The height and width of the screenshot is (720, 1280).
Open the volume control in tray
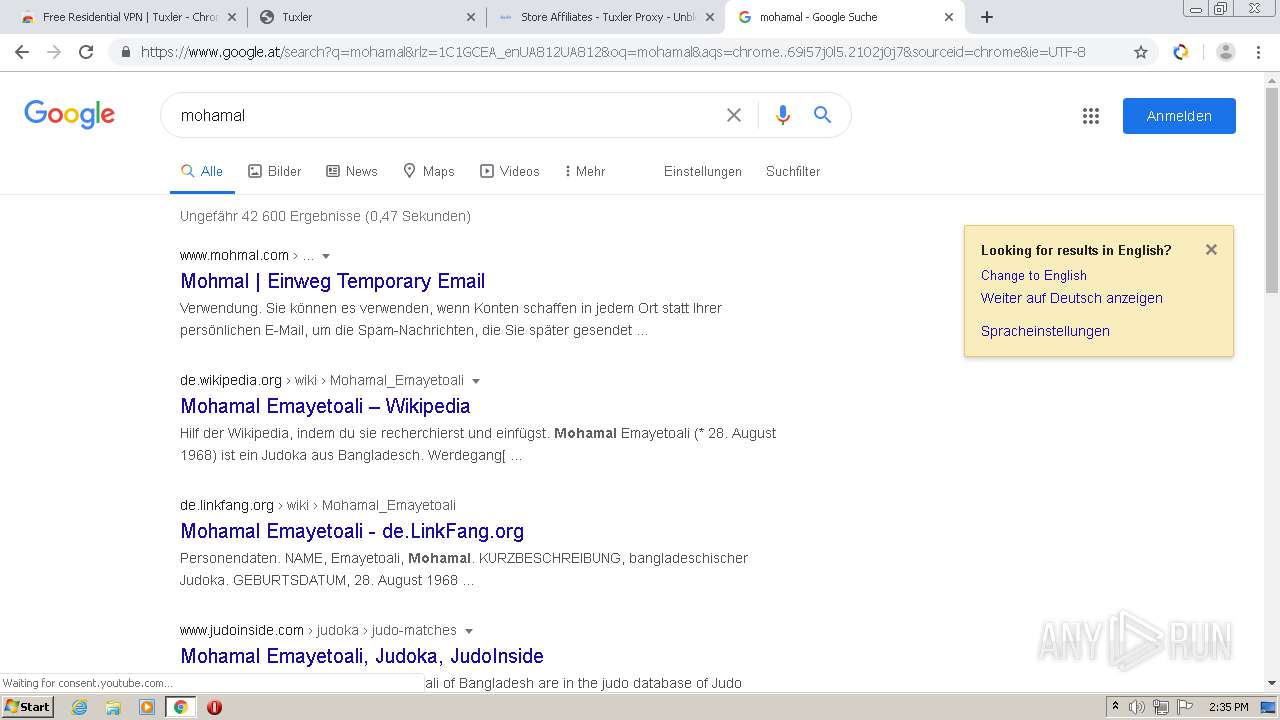[x=1137, y=707]
